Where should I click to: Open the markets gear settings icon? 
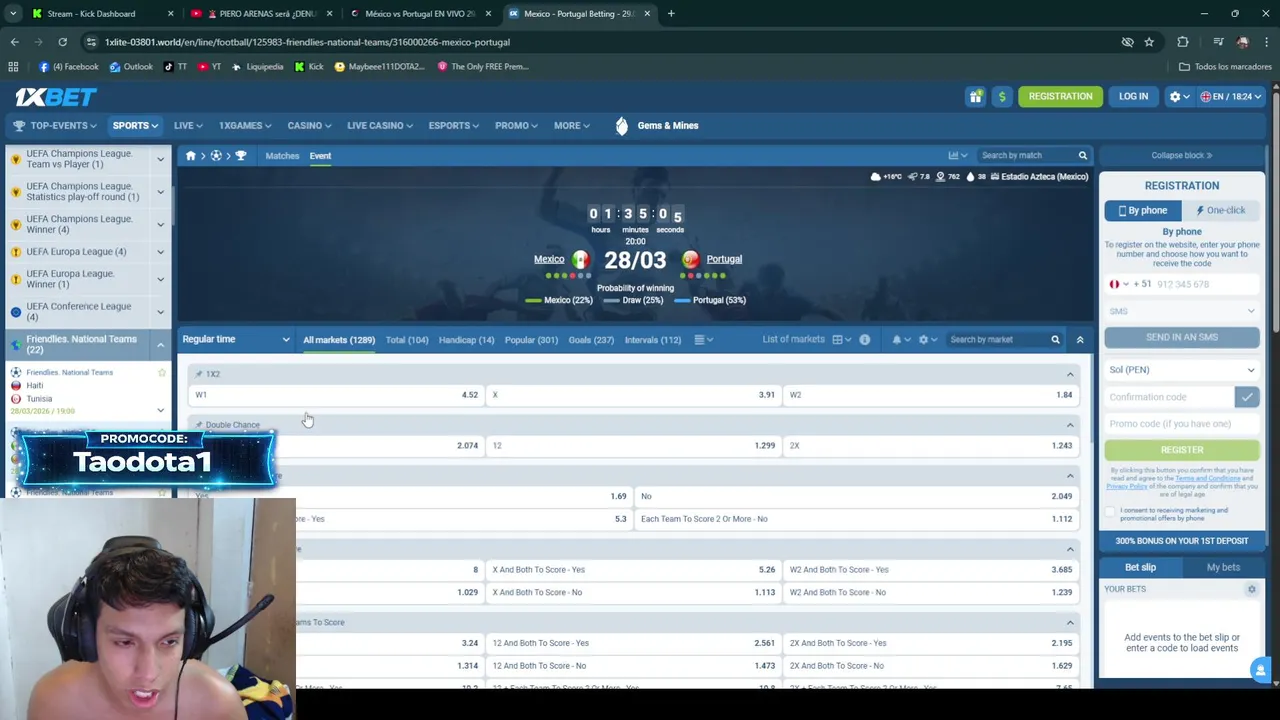coord(923,340)
